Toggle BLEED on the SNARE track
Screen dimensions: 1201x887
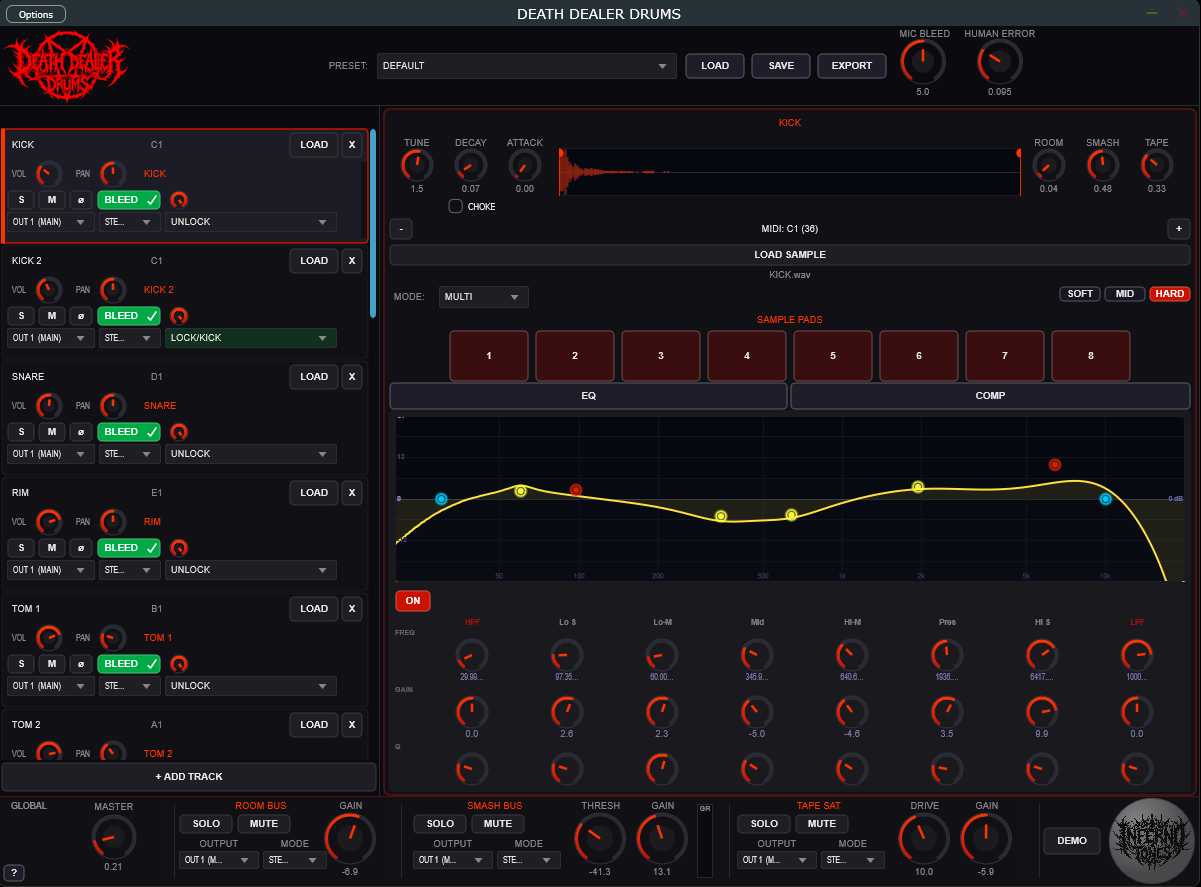tap(129, 432)
